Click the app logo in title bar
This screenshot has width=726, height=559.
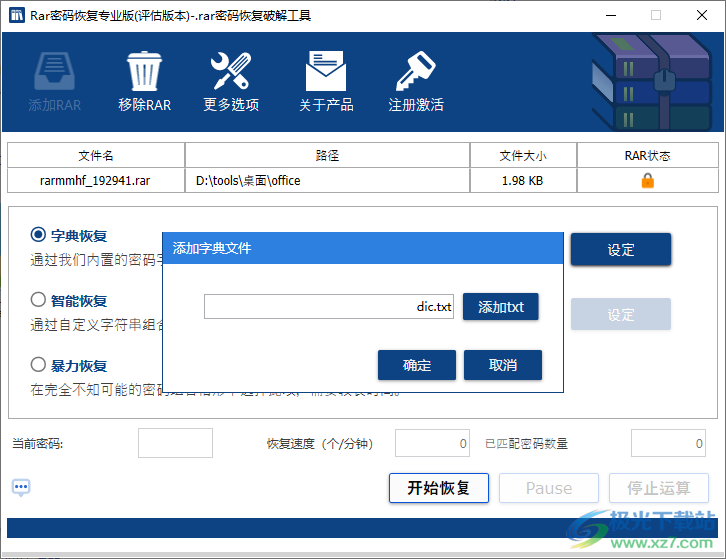pyautogui.click(x=17, y=15)
